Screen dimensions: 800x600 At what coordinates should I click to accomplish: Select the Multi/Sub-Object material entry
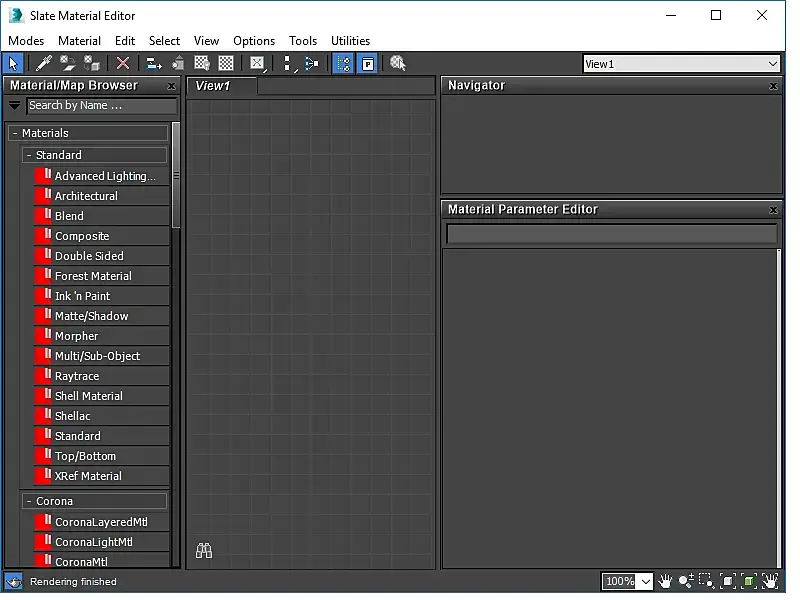click(x=97, y=356)
